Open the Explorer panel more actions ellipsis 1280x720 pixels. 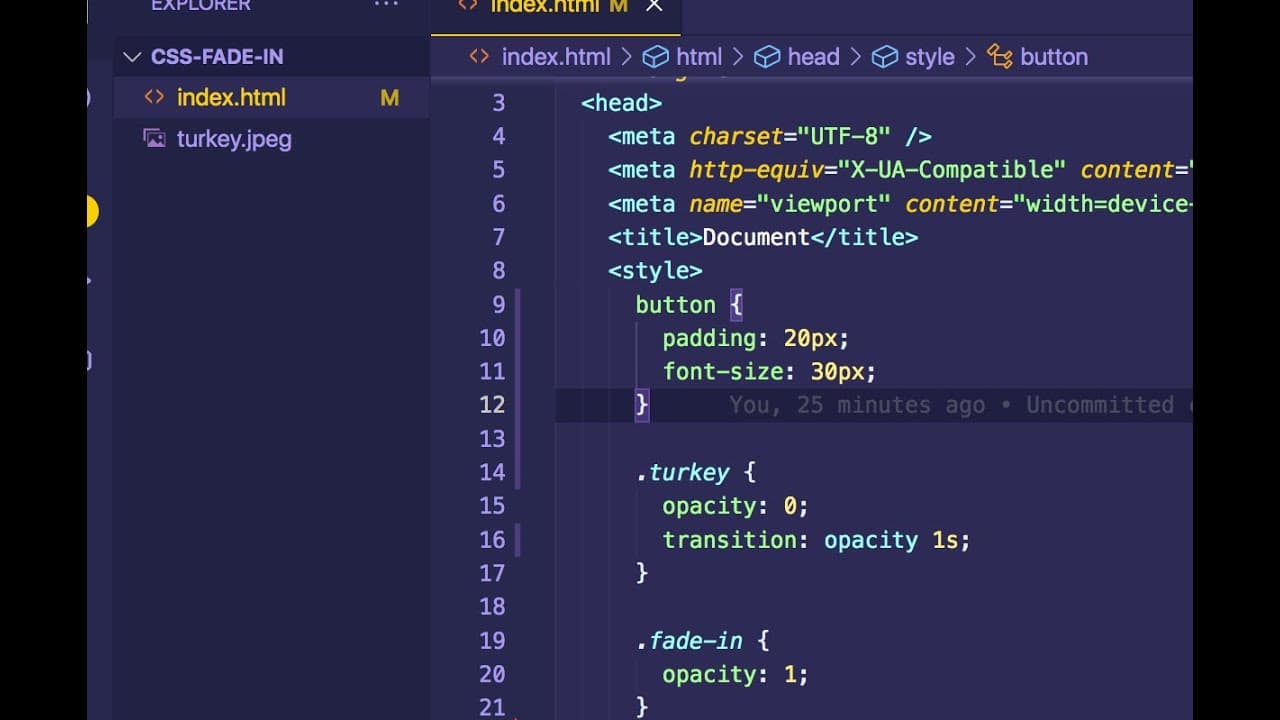coord(386,5)
